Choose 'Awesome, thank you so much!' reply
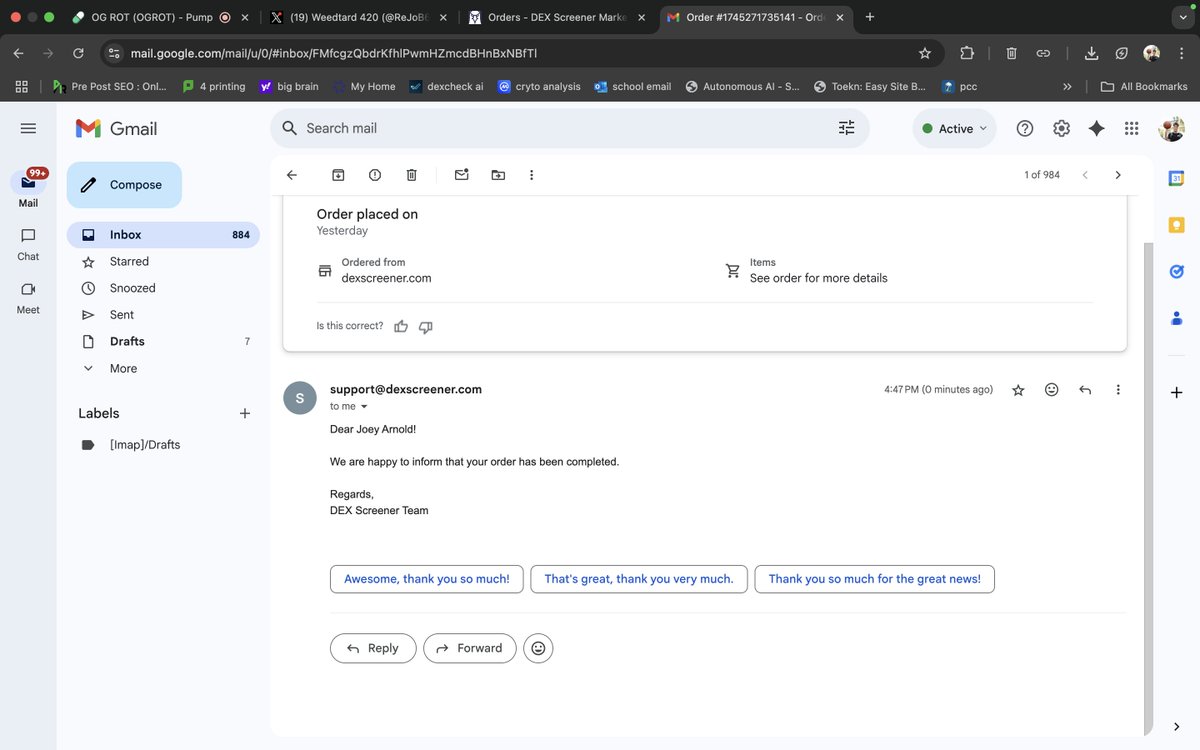Screen dimensions: 1200x750 tap(427, 579)
